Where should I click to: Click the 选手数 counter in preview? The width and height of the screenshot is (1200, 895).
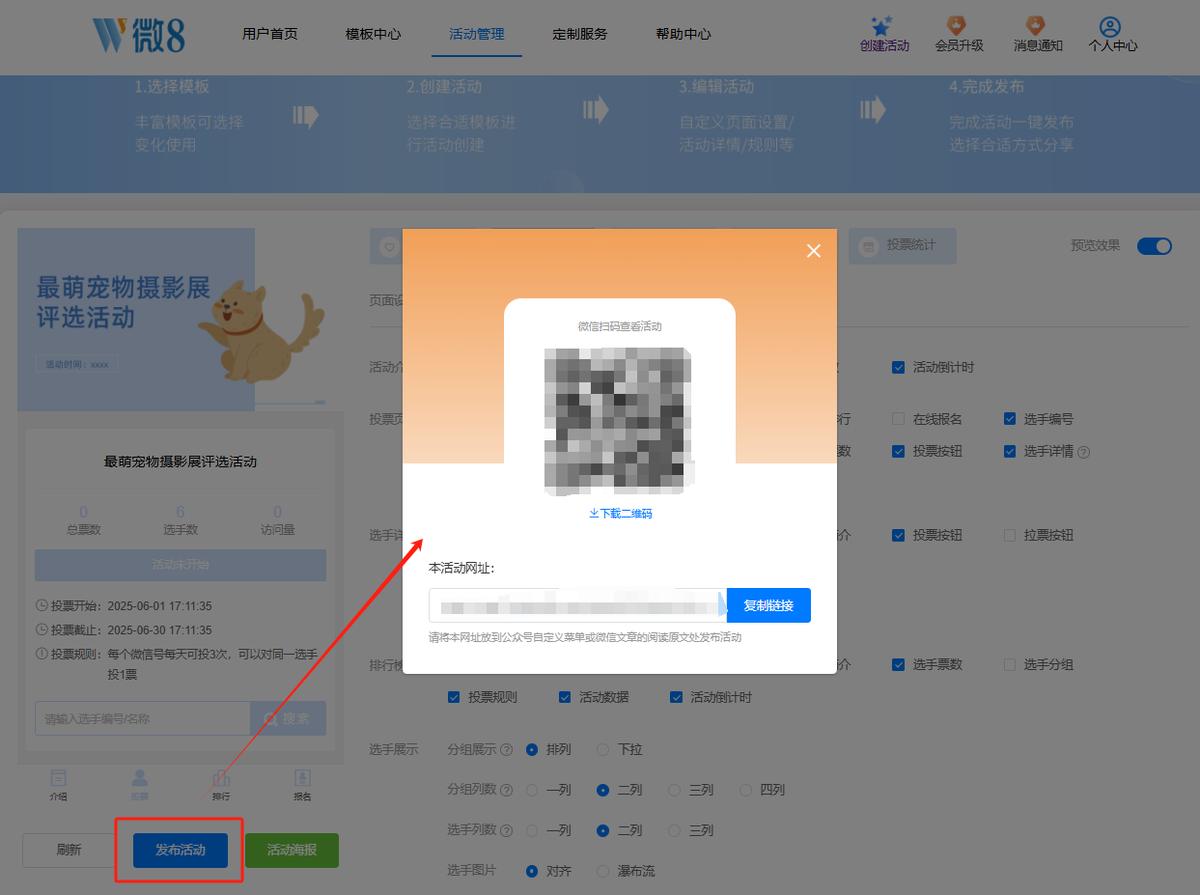point(181,520)
